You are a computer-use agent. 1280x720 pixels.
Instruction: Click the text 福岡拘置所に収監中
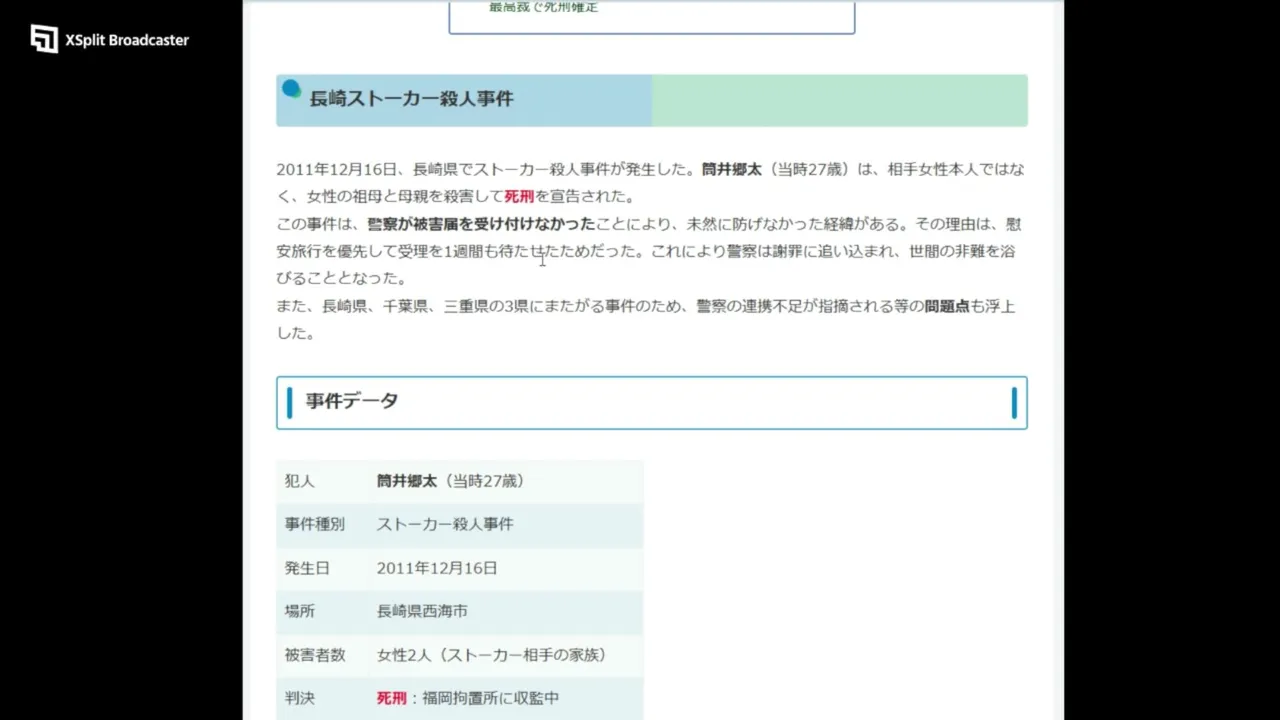click(491, 698)
